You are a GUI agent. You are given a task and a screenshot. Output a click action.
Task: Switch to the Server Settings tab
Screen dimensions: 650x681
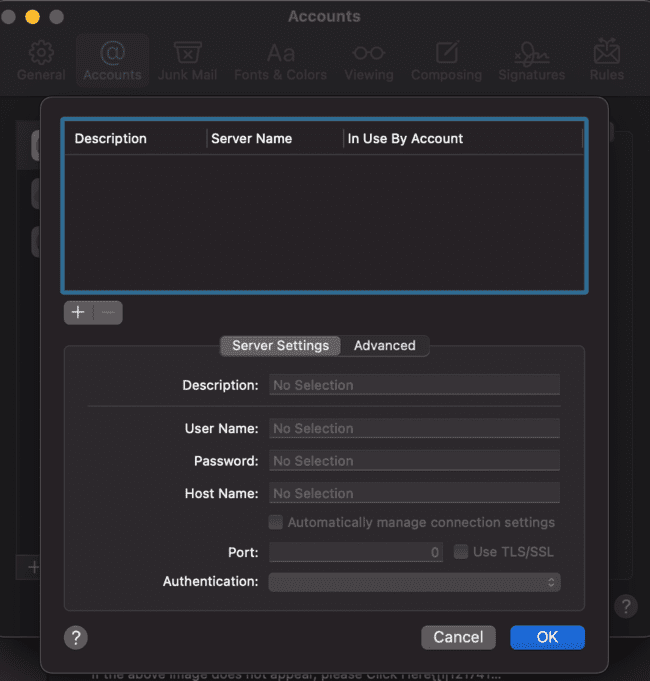(280, 346)
